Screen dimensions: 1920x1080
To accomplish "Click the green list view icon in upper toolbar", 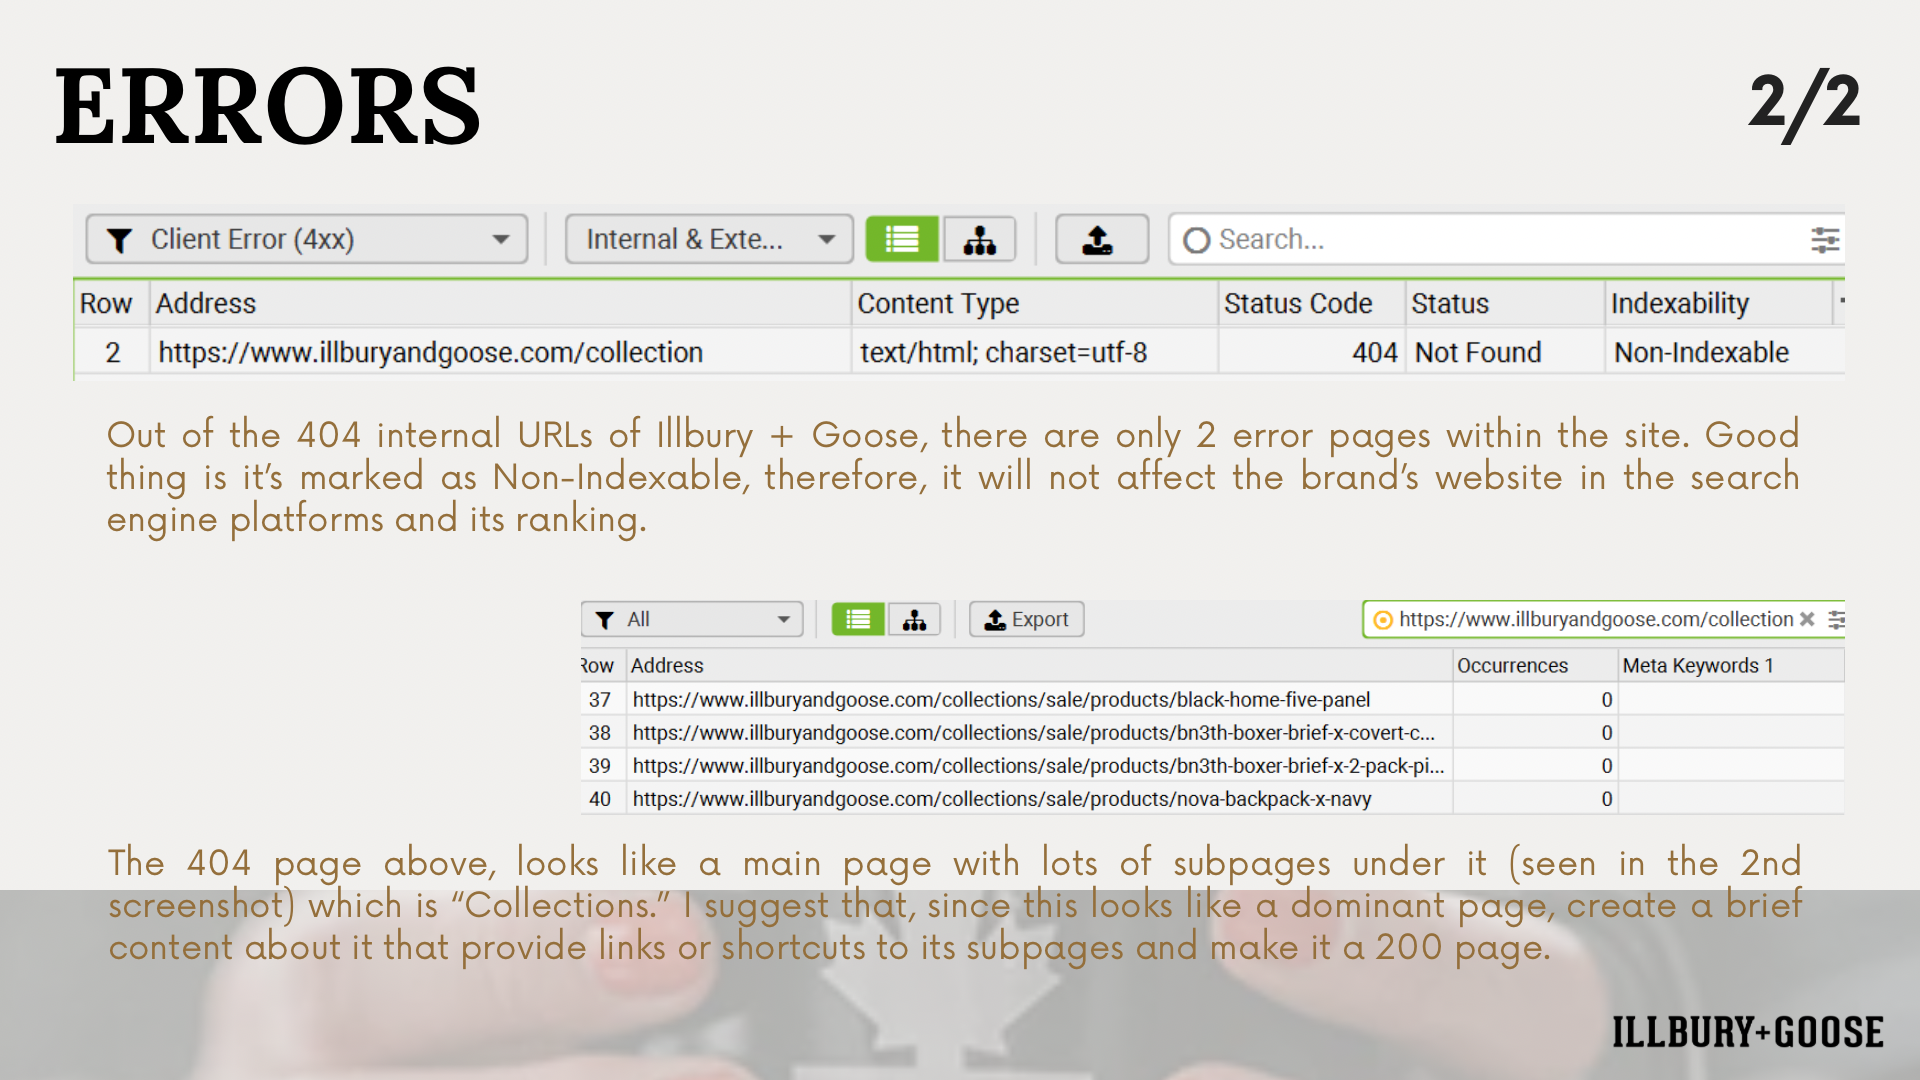I will pyautogui.click(x=901, y=240).
